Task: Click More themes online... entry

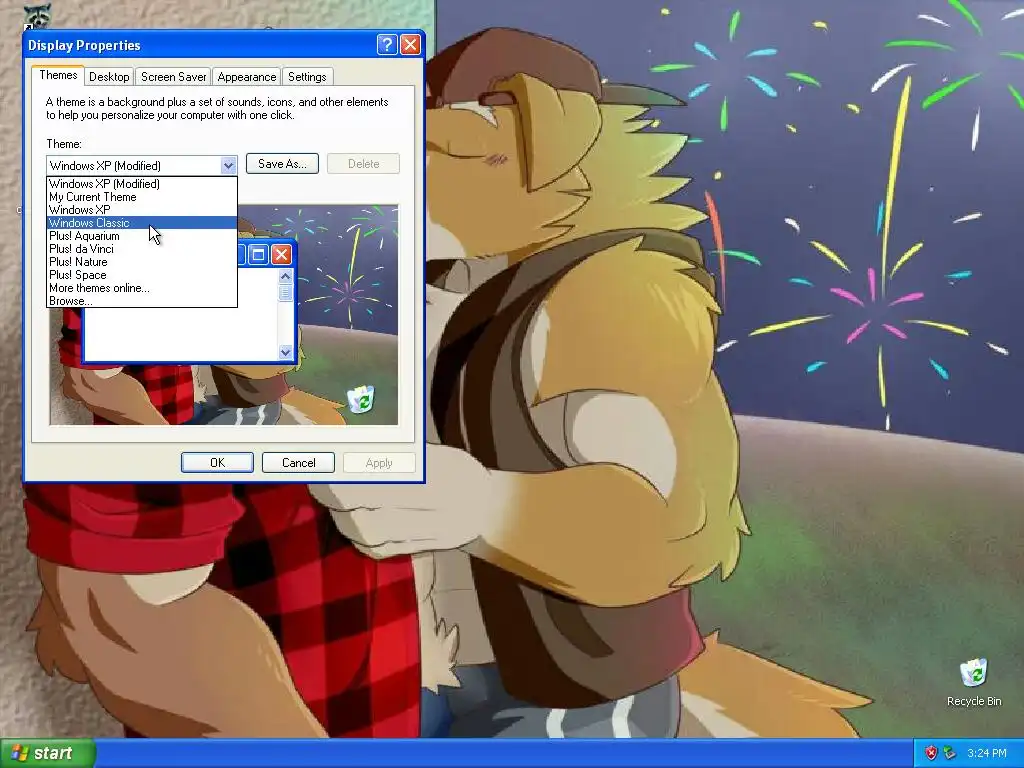Action: (x=142, y=288)
